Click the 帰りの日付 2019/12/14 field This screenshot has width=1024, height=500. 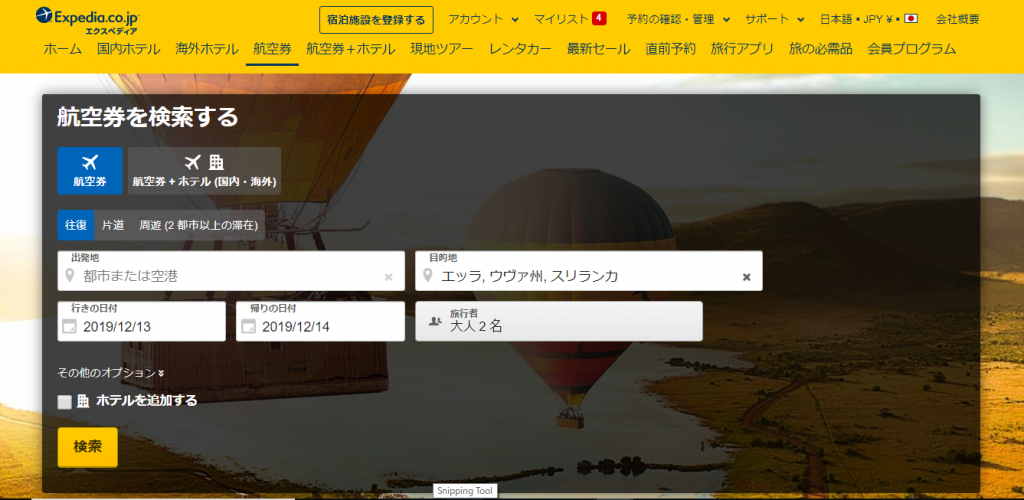coord(320,321)
